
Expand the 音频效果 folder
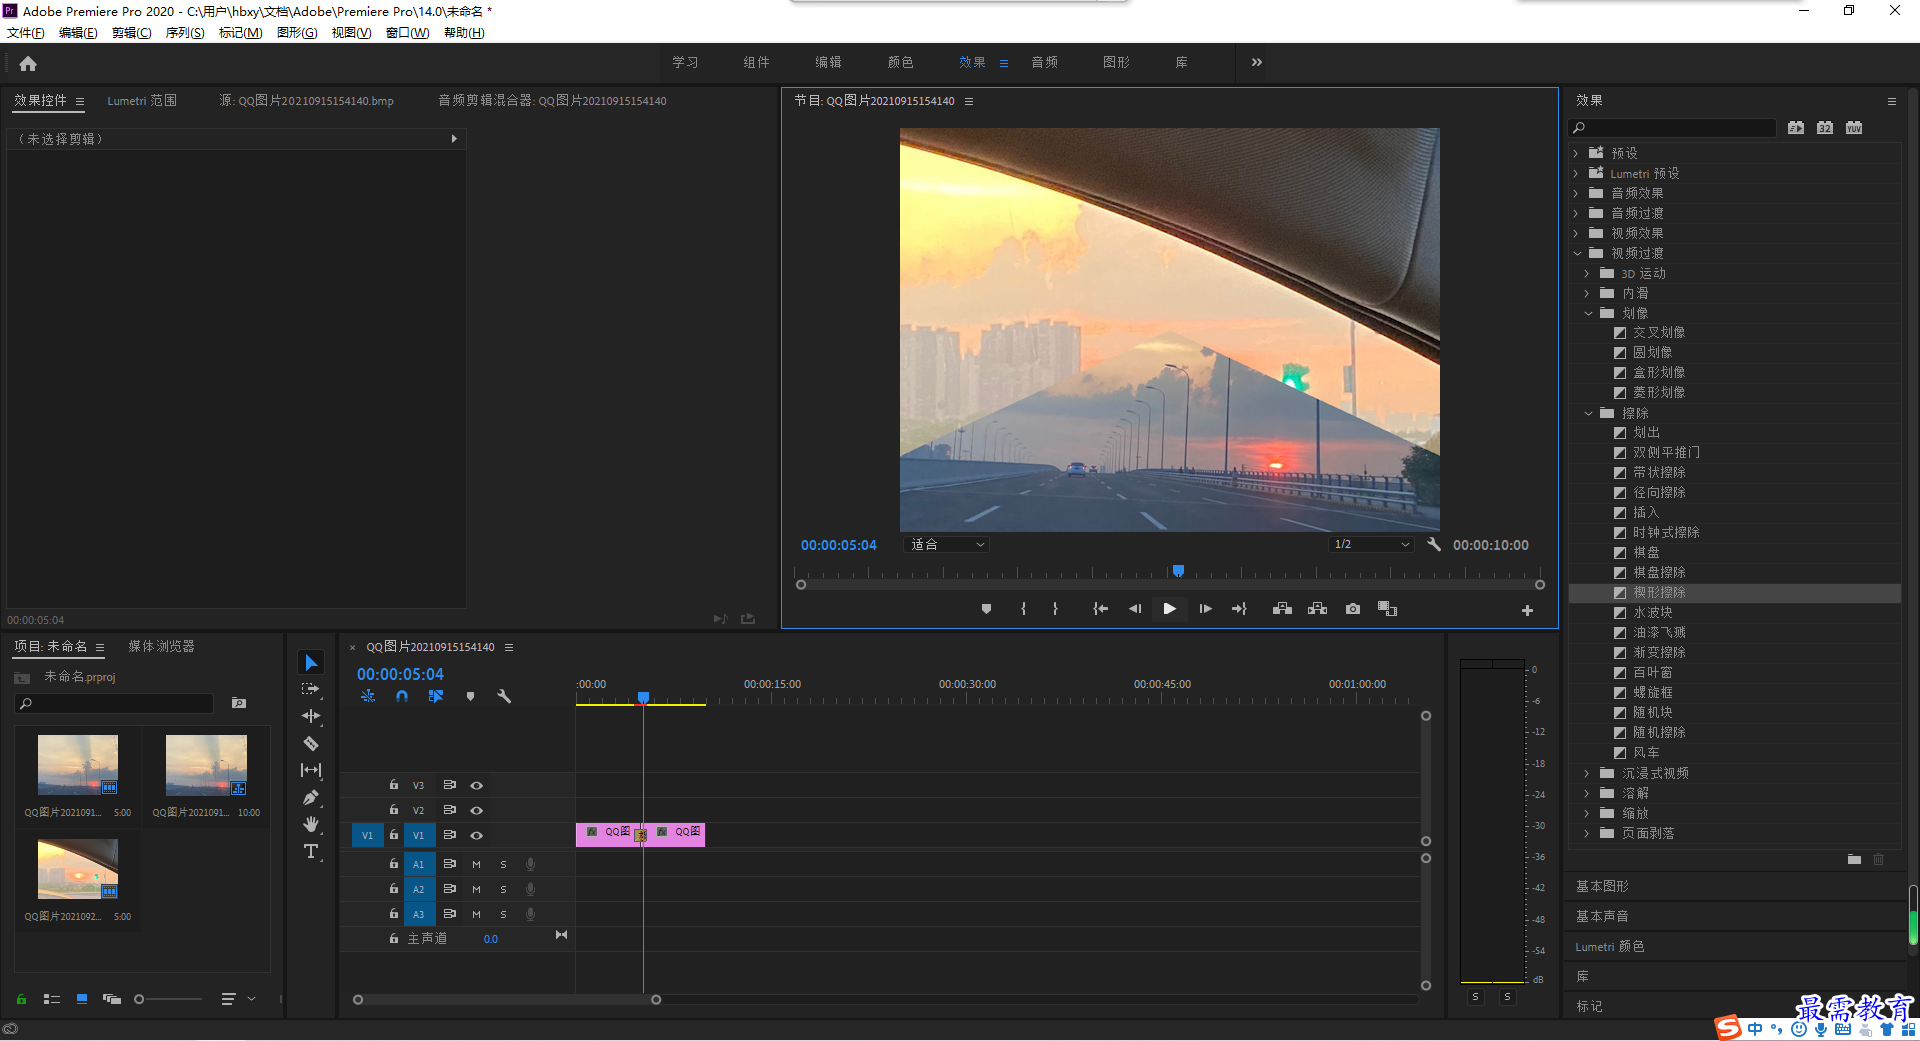1576,193
